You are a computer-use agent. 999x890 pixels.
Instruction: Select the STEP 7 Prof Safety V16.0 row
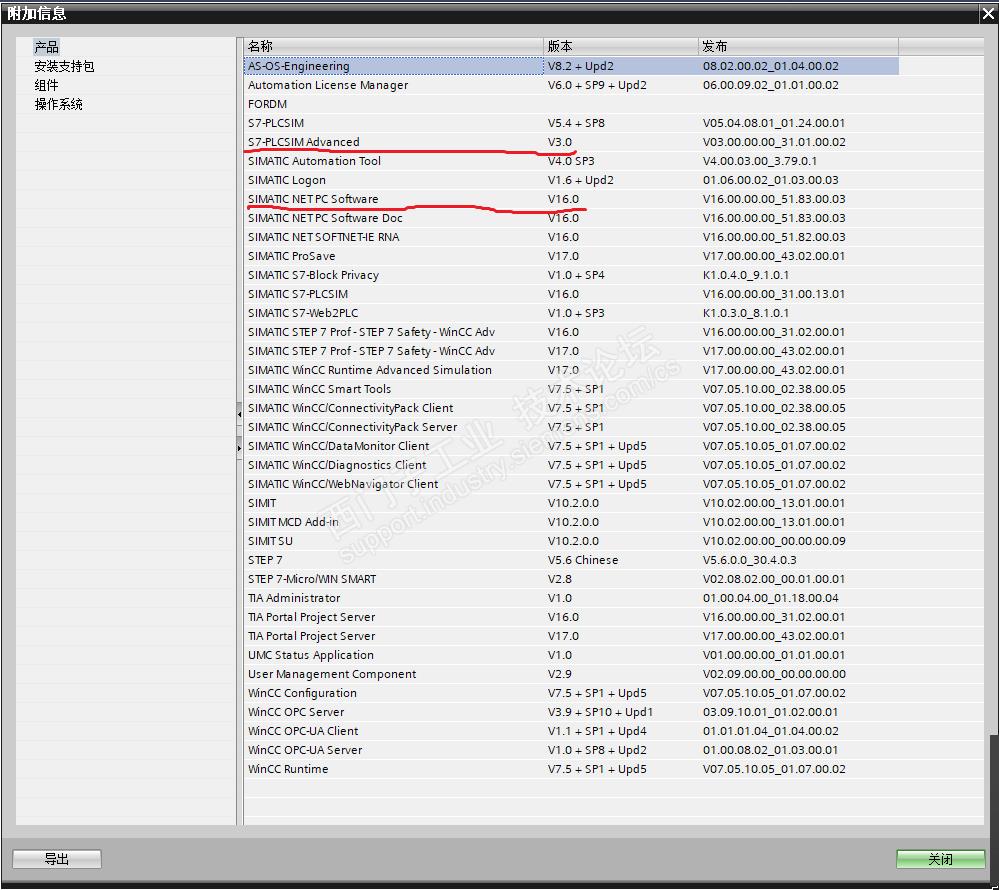pos(571,332)
